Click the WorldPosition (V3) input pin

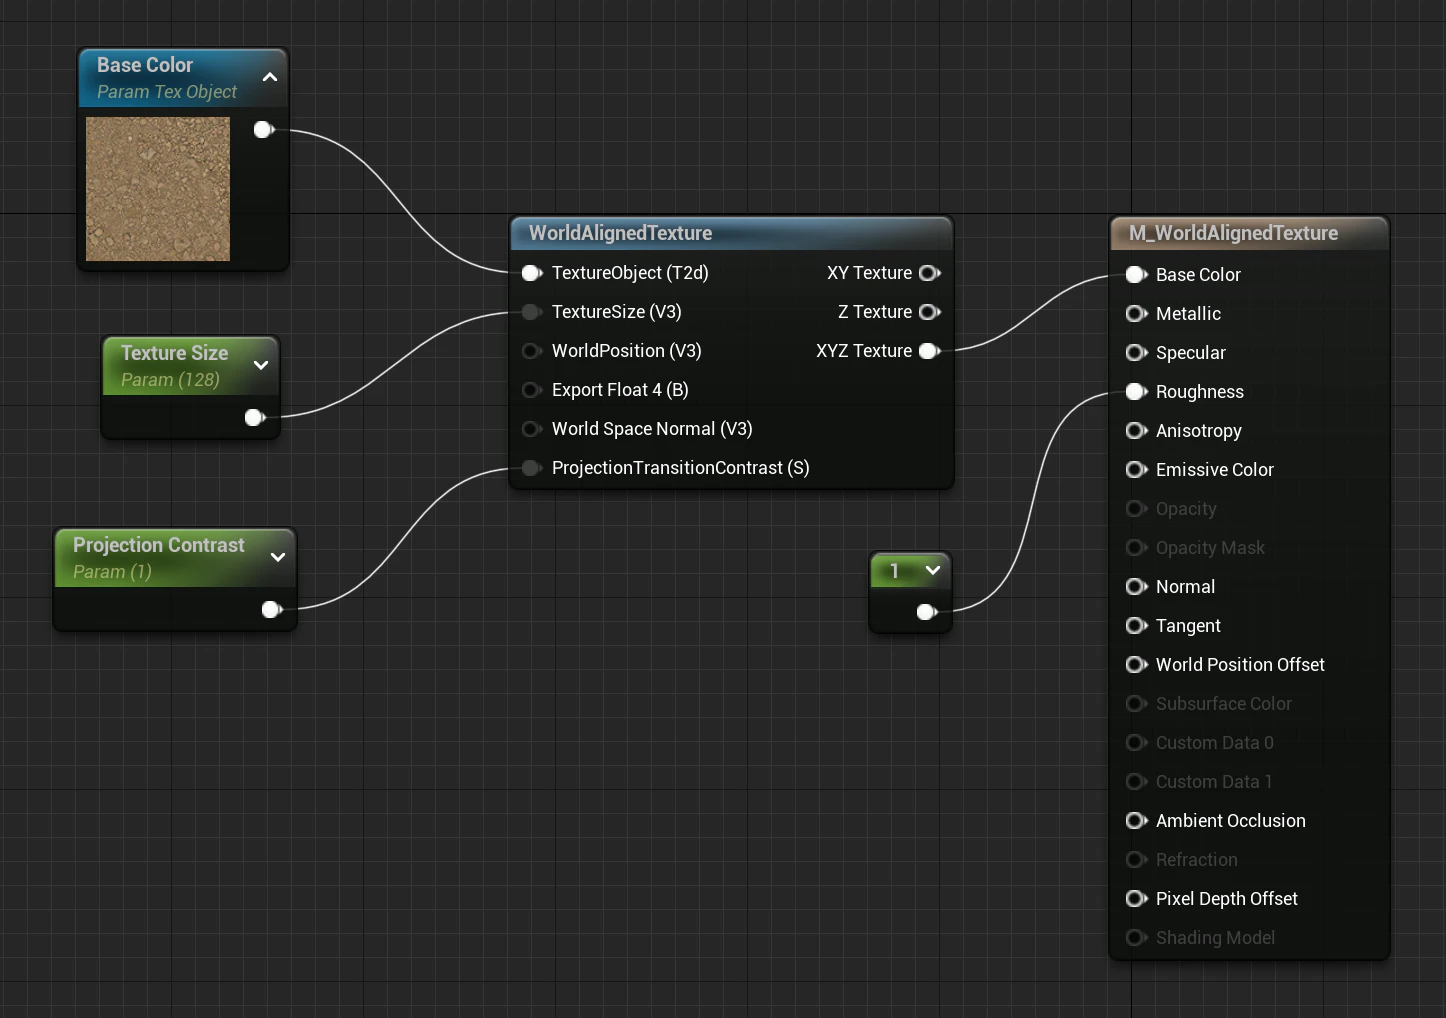[x=532, y=351]
